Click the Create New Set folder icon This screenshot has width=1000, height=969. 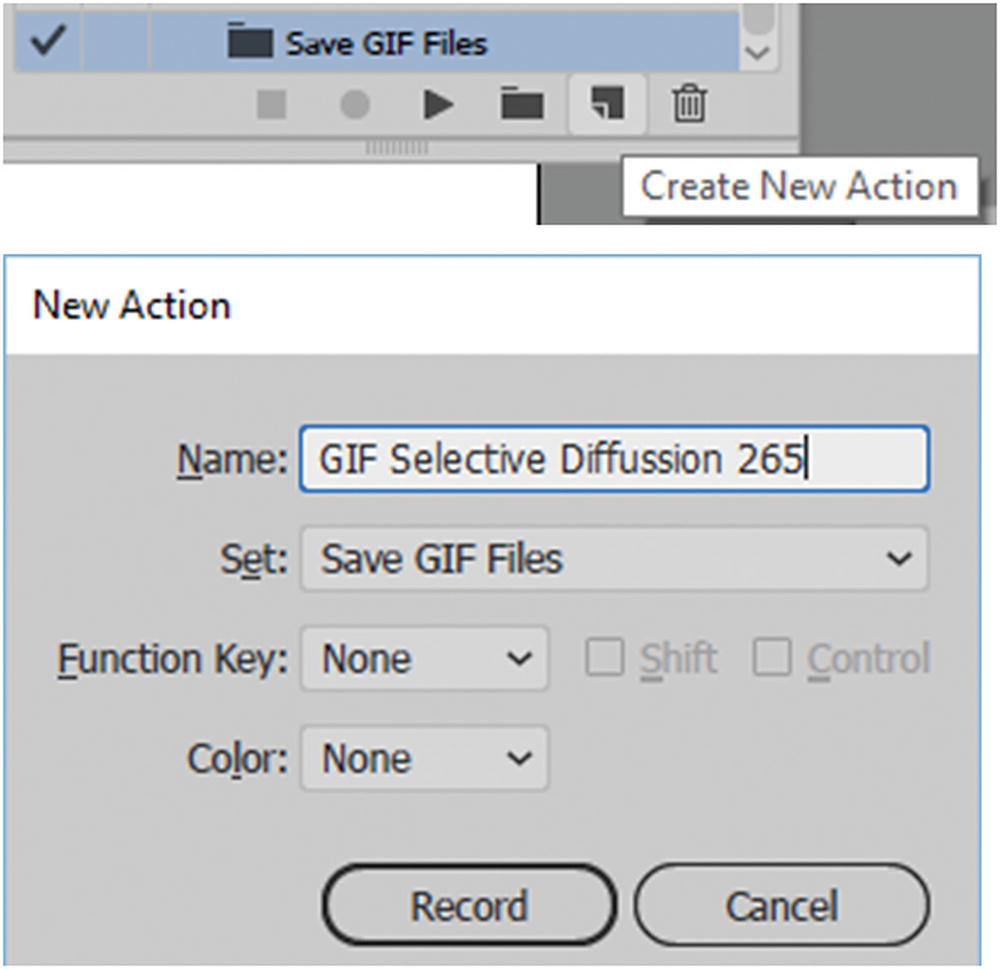coord(521,102)
